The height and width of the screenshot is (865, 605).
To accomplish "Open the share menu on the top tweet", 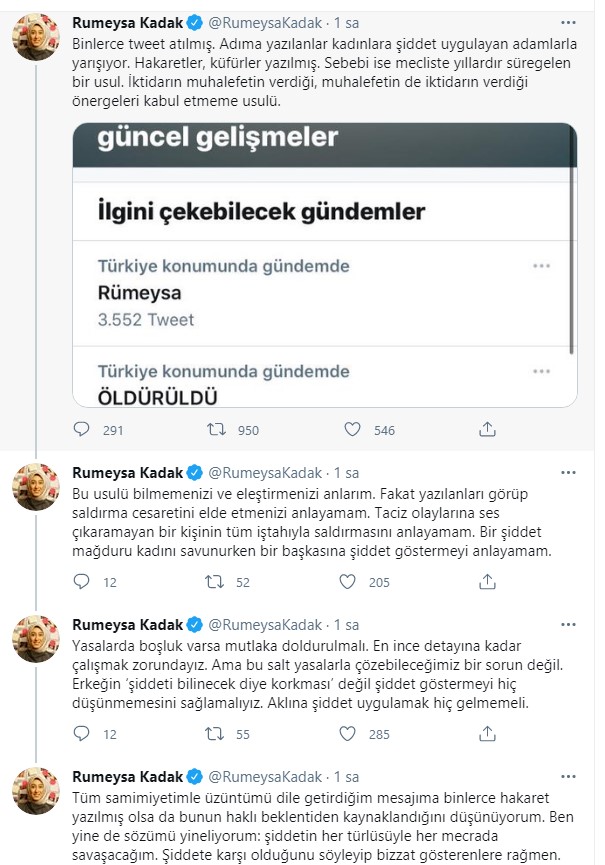I will pyautogui.click(x=487, y=428).
